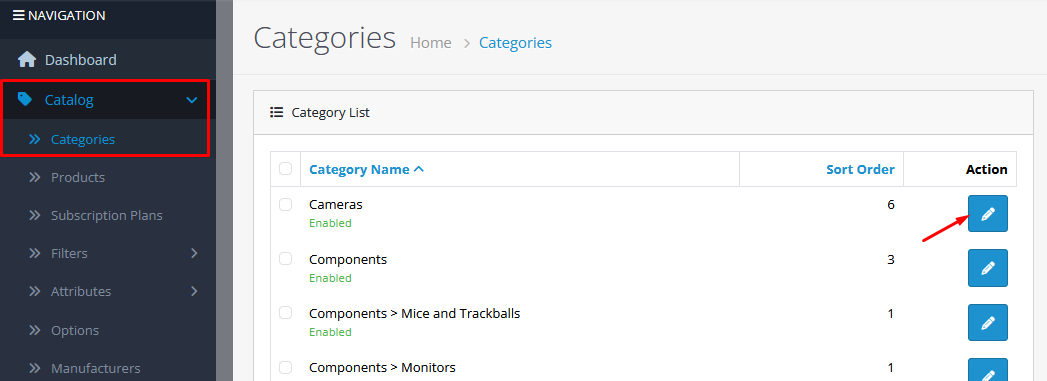Tick the checkbox for Components > Monitors

click(286, 368)
